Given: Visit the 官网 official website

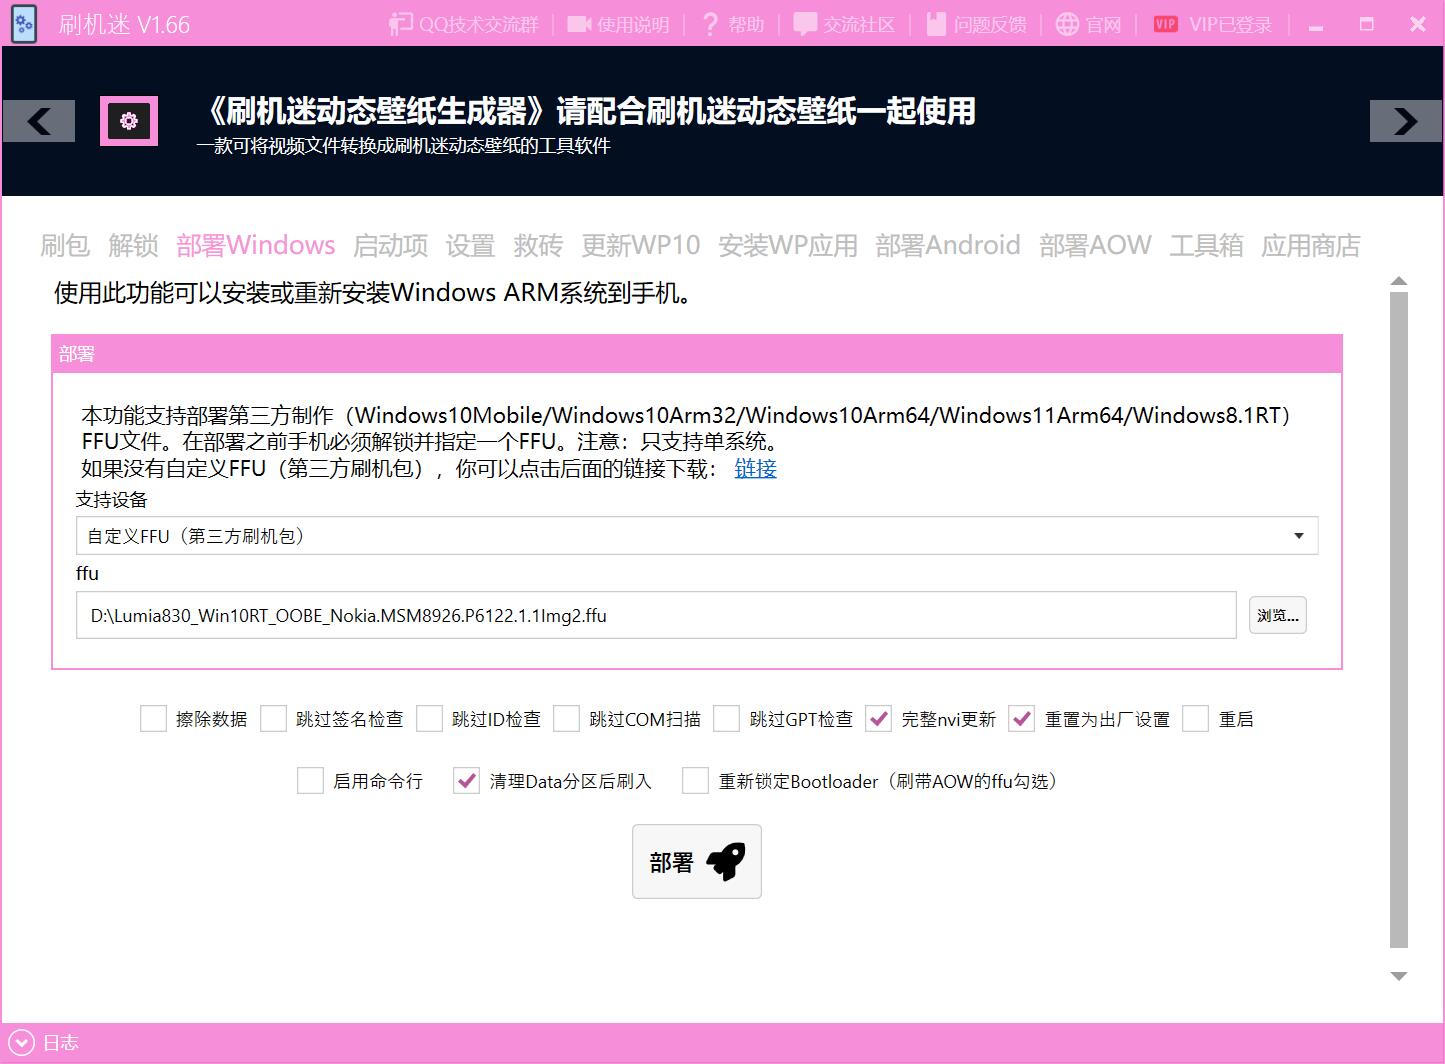Looking at the screenshot, I should click(x=1088, y=24).
